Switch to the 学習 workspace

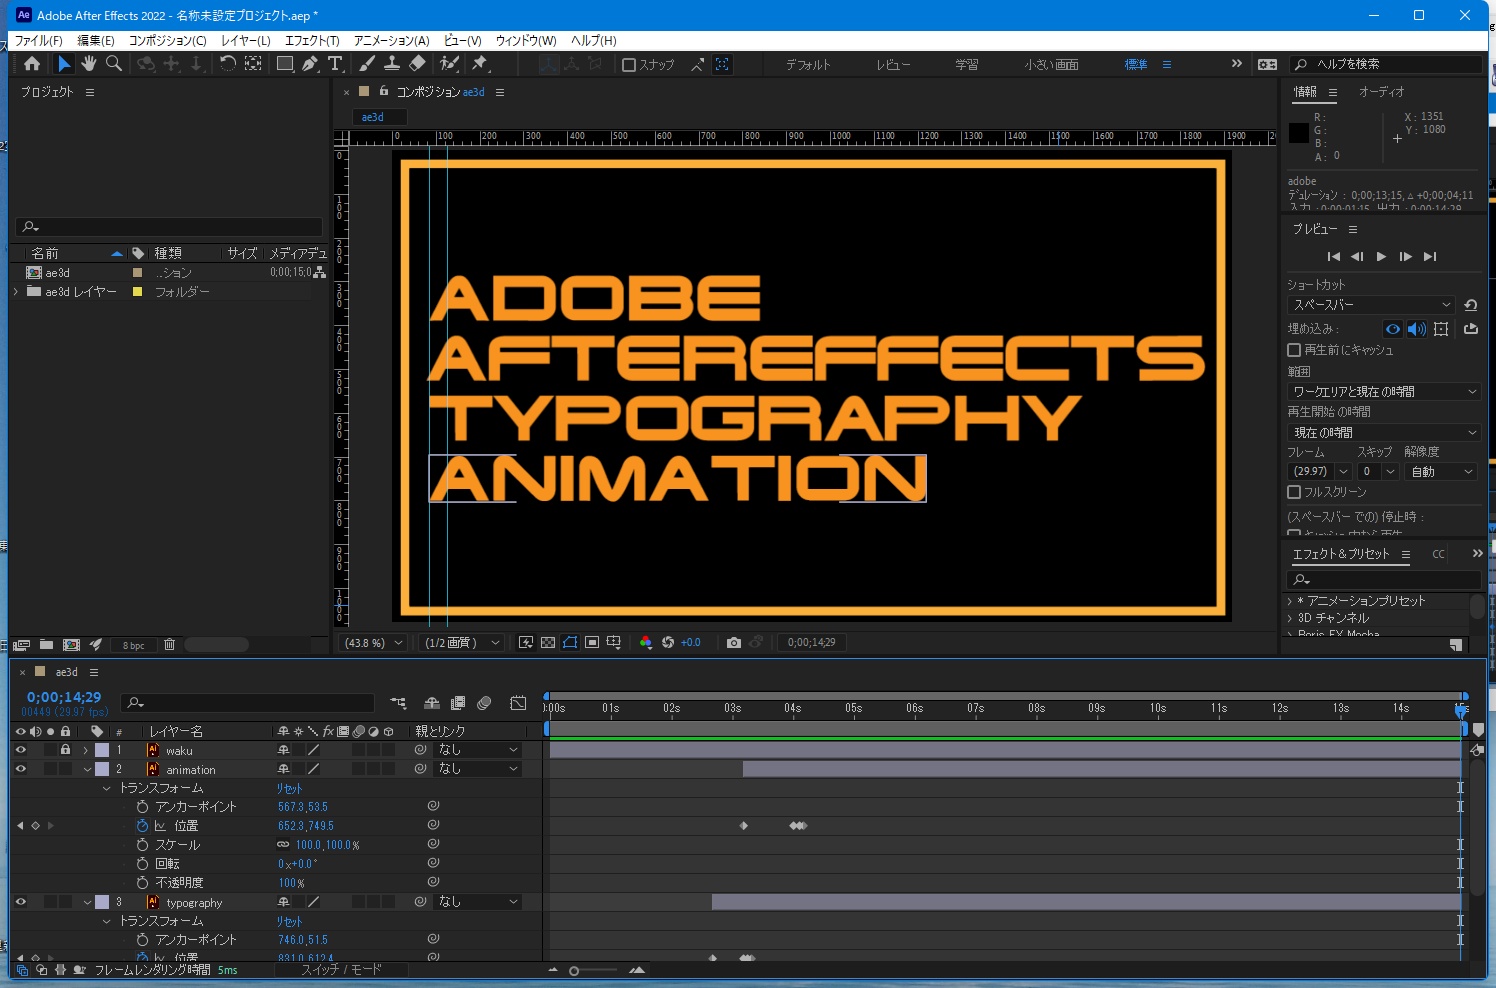pyautogui.click(x=967, y=65)
